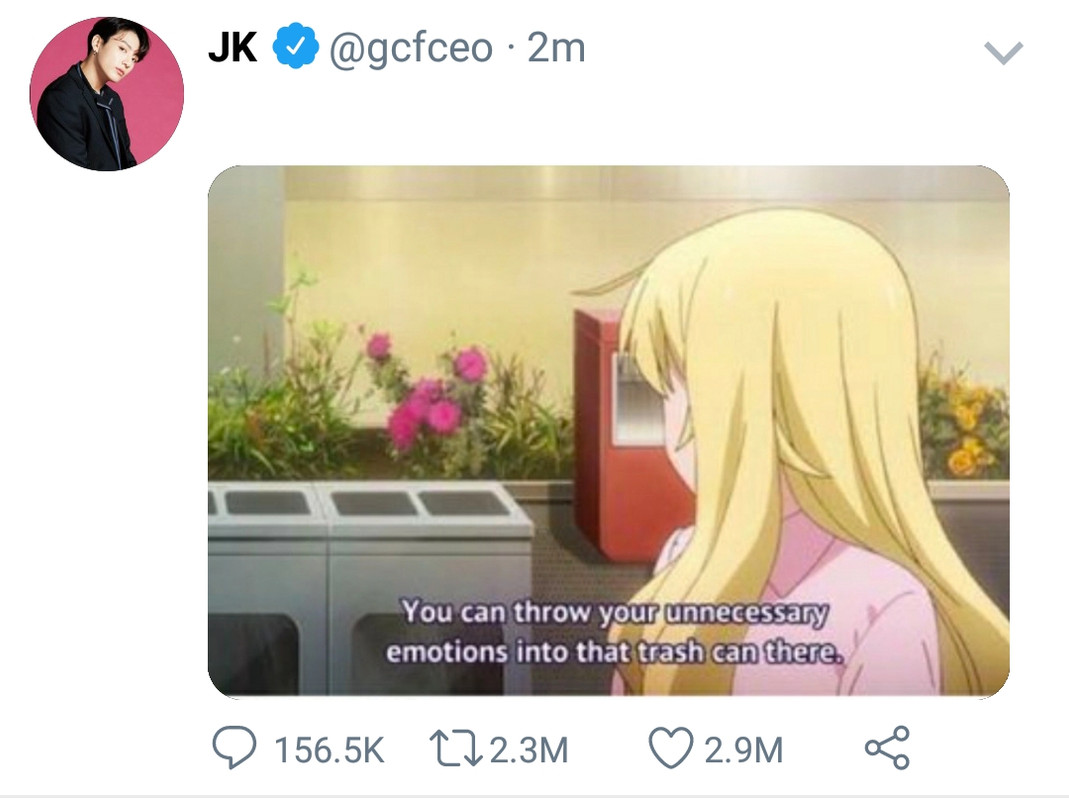Click the 2.9M likes count
This screenshot has height=800, width=1069.
pyautogui.click(x=743, y=750)
